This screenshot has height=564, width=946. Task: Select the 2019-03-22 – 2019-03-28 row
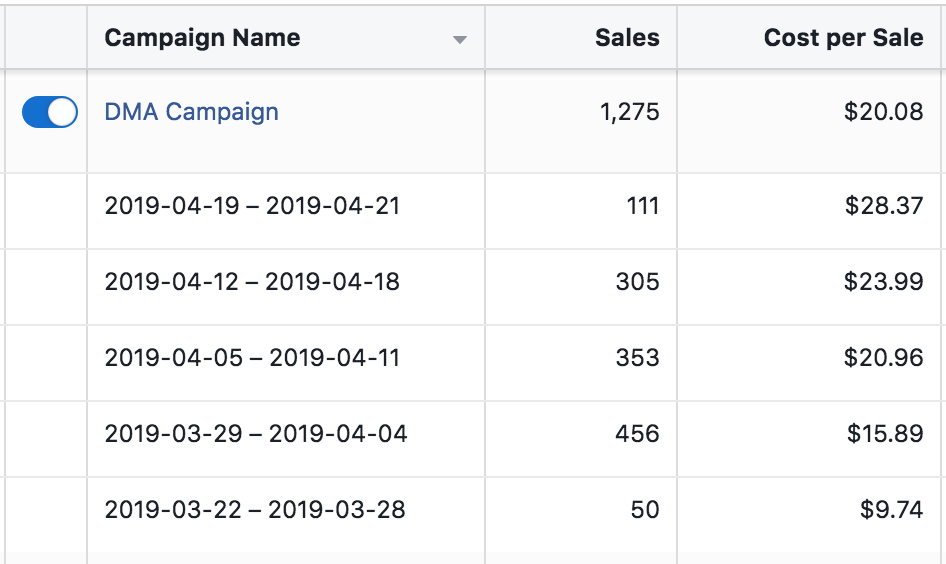coord(255,510)
